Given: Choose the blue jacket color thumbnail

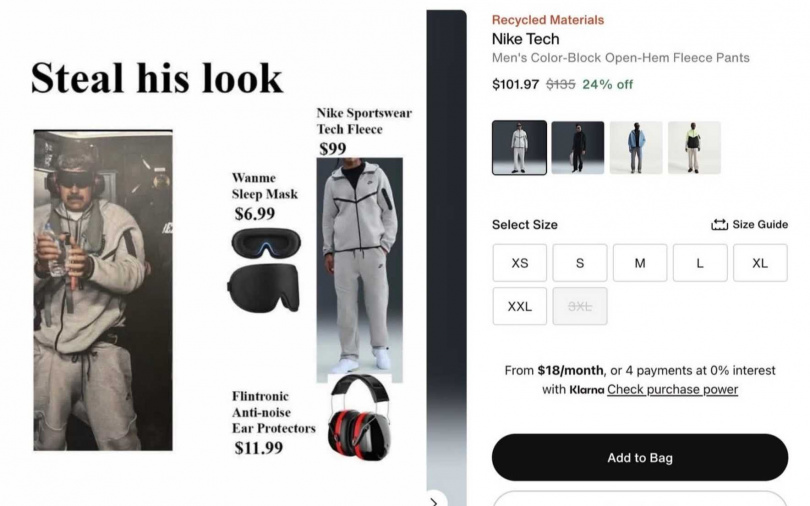Looking at the screenshot, I should (x=636, y=148).
